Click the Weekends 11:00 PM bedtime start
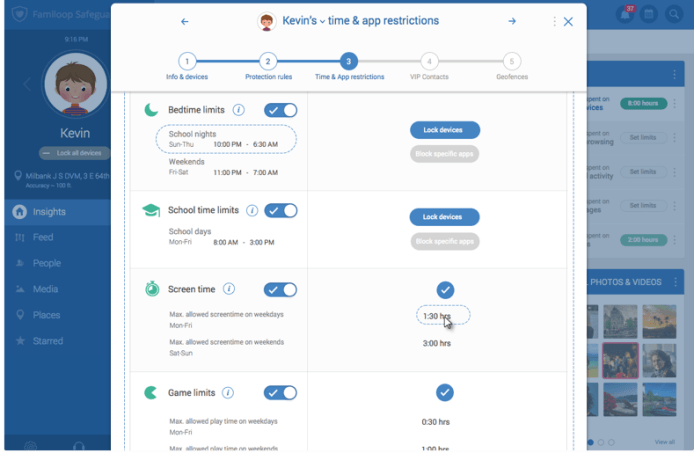The width and height of the screenshot is (694, 453). 227,172
